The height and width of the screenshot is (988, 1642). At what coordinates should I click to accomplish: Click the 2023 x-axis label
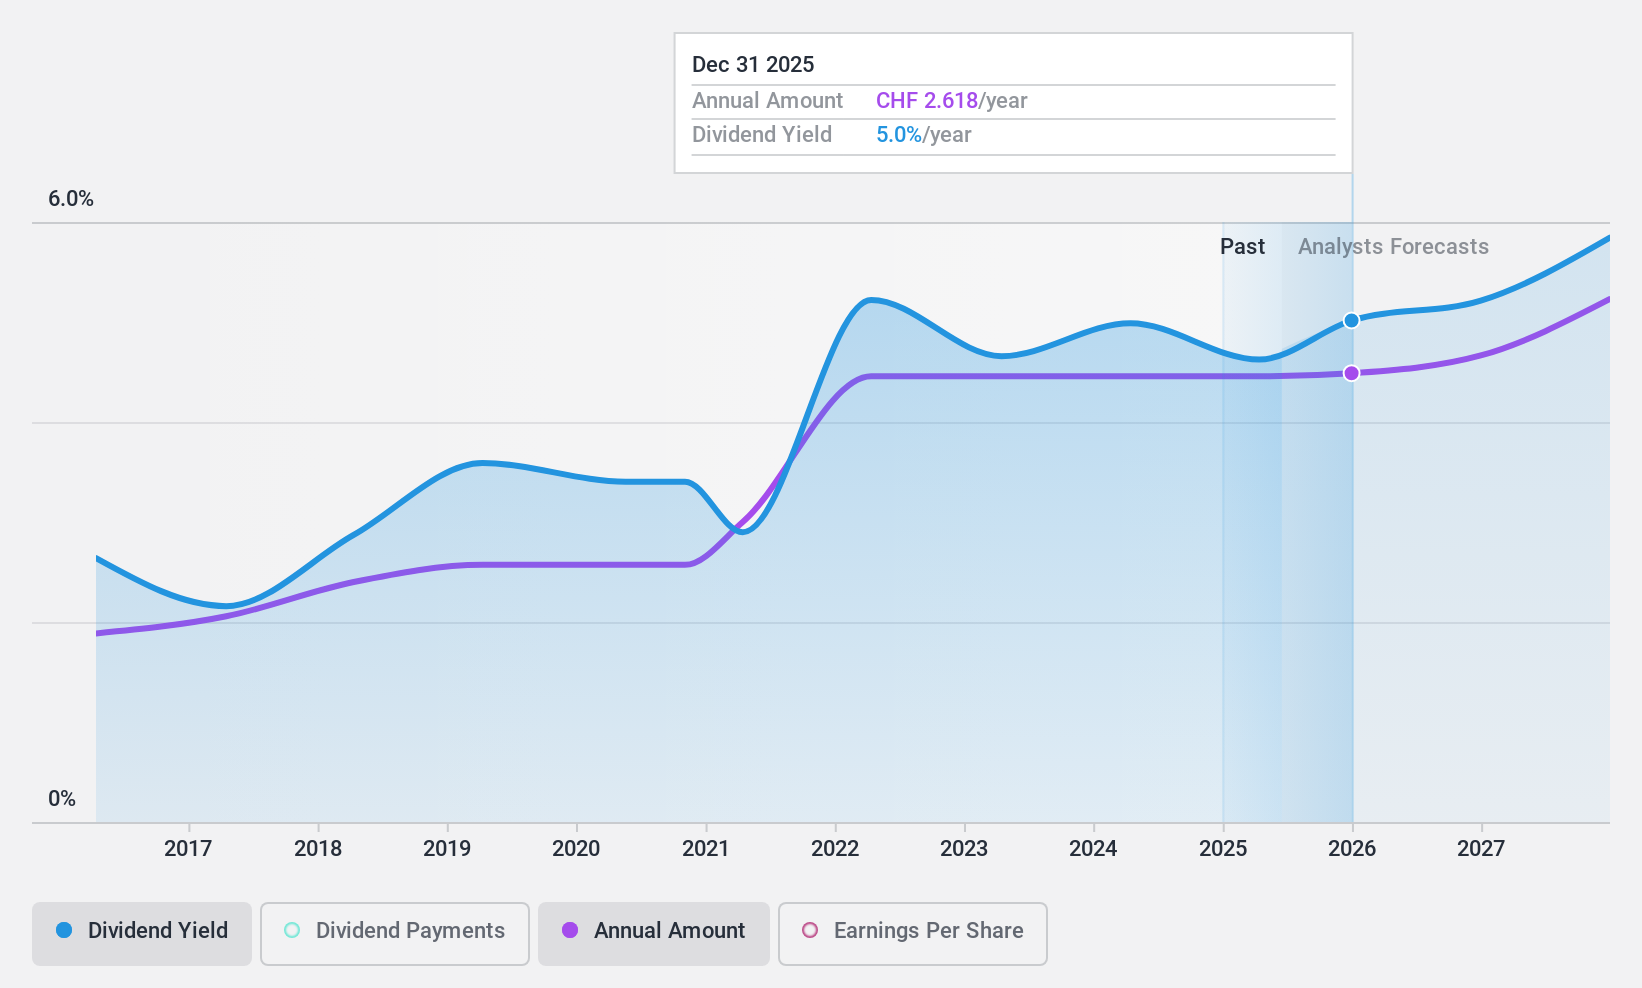(x=964, y=849)
